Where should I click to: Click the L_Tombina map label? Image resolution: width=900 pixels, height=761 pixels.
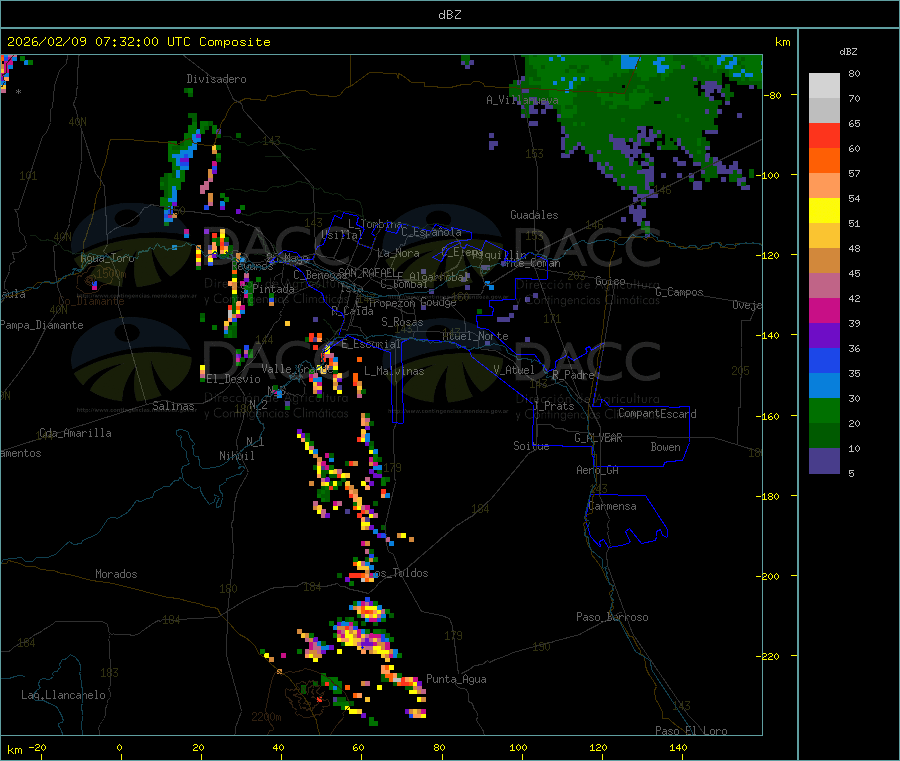pyautogui.click(x=375, y=224)
